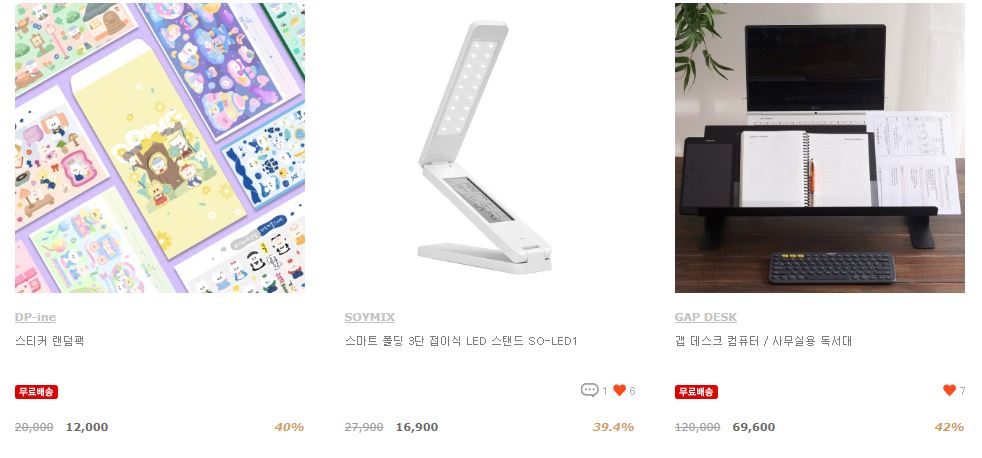Click the 스티커 랜덤팩 product title
The image size is (982, 458).
pyautogui.click(x=49, y=341)
